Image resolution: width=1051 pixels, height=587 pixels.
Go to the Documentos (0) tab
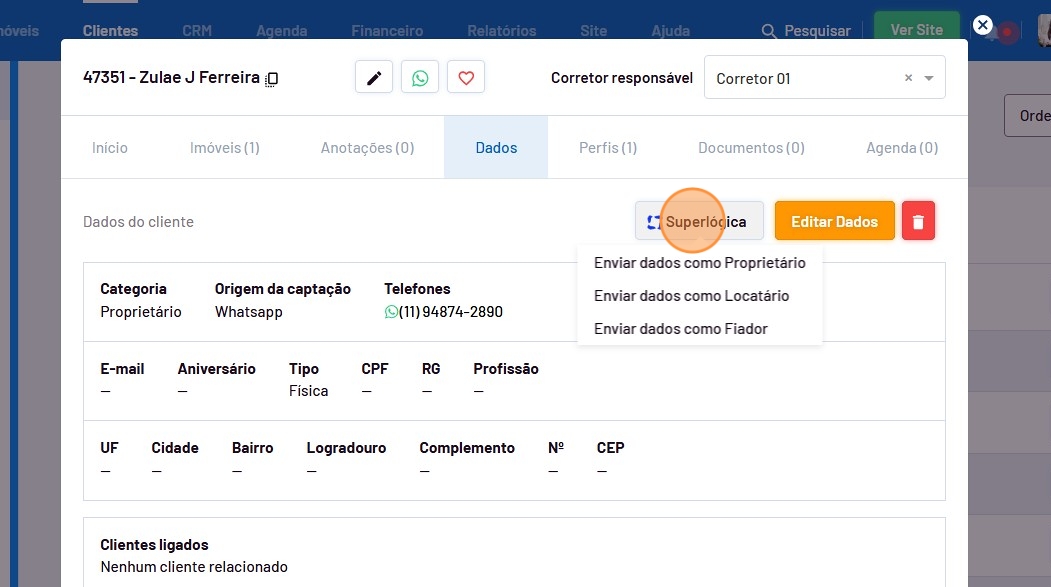click(x=751, y=148)
